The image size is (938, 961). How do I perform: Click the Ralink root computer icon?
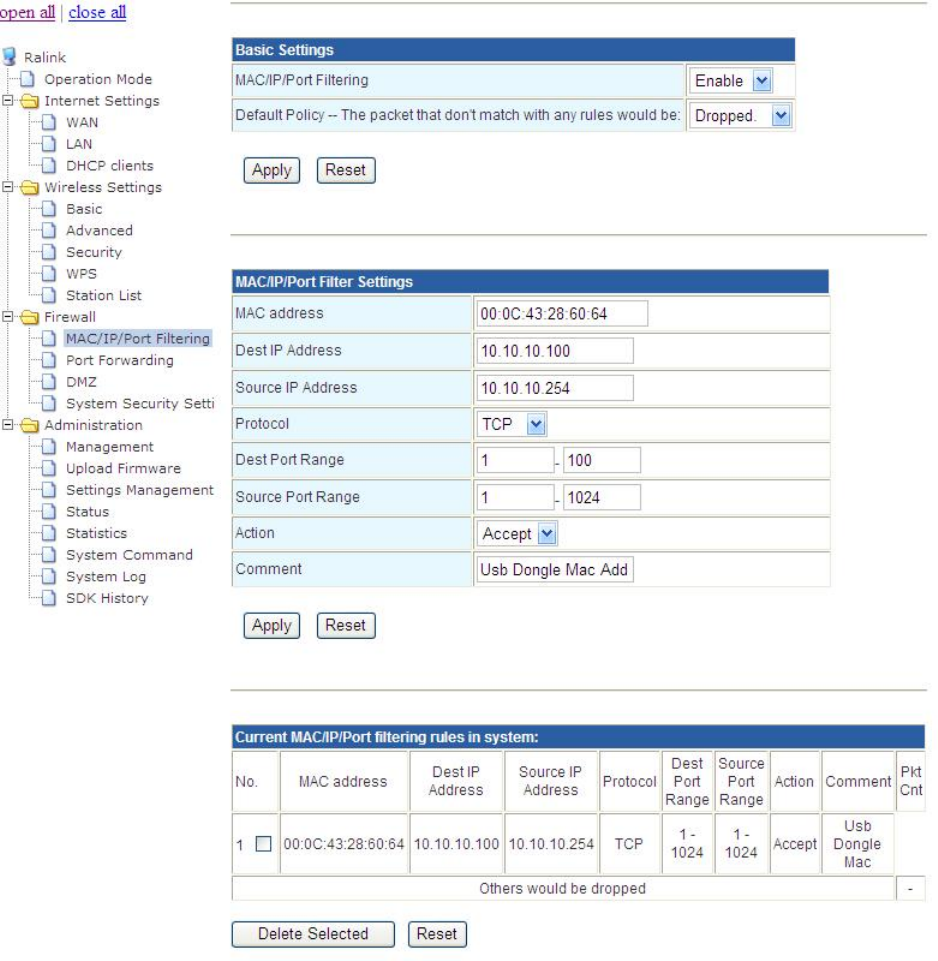pyautogui.click(x=9, y=56)
